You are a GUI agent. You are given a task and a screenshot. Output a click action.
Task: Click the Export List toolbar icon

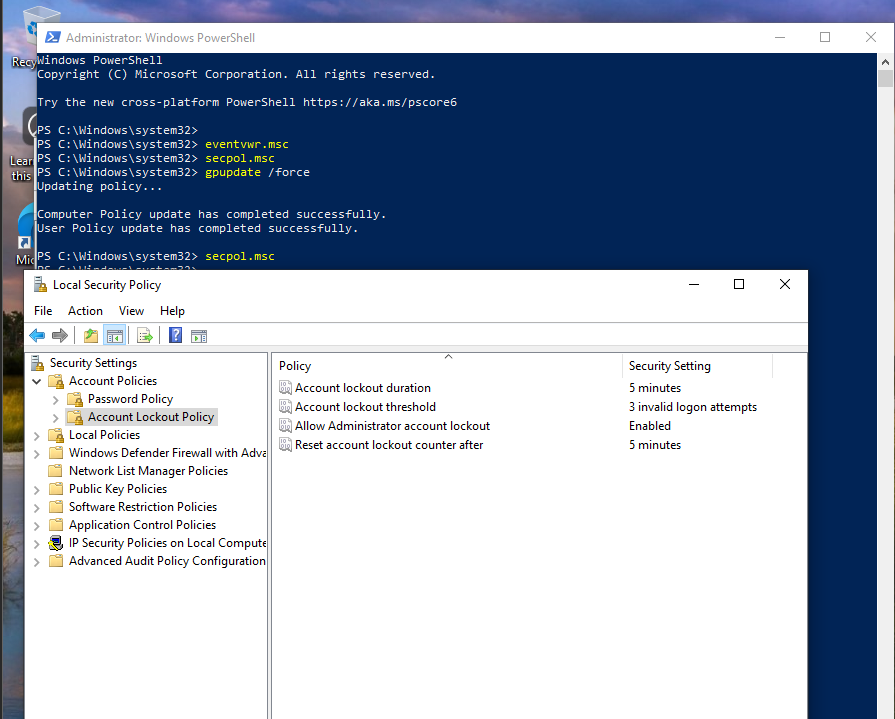145,336
